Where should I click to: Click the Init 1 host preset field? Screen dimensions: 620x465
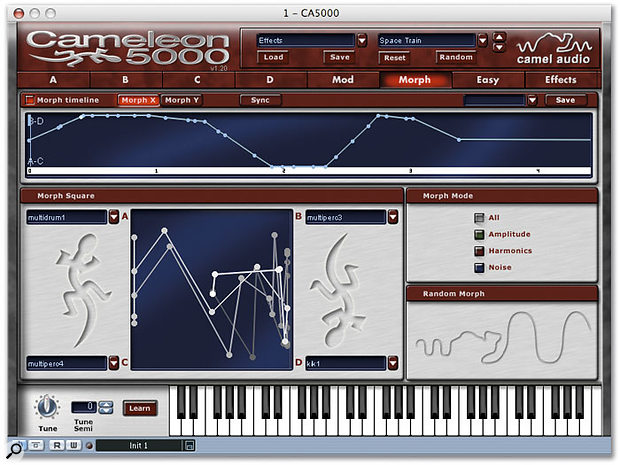point(138,446)
